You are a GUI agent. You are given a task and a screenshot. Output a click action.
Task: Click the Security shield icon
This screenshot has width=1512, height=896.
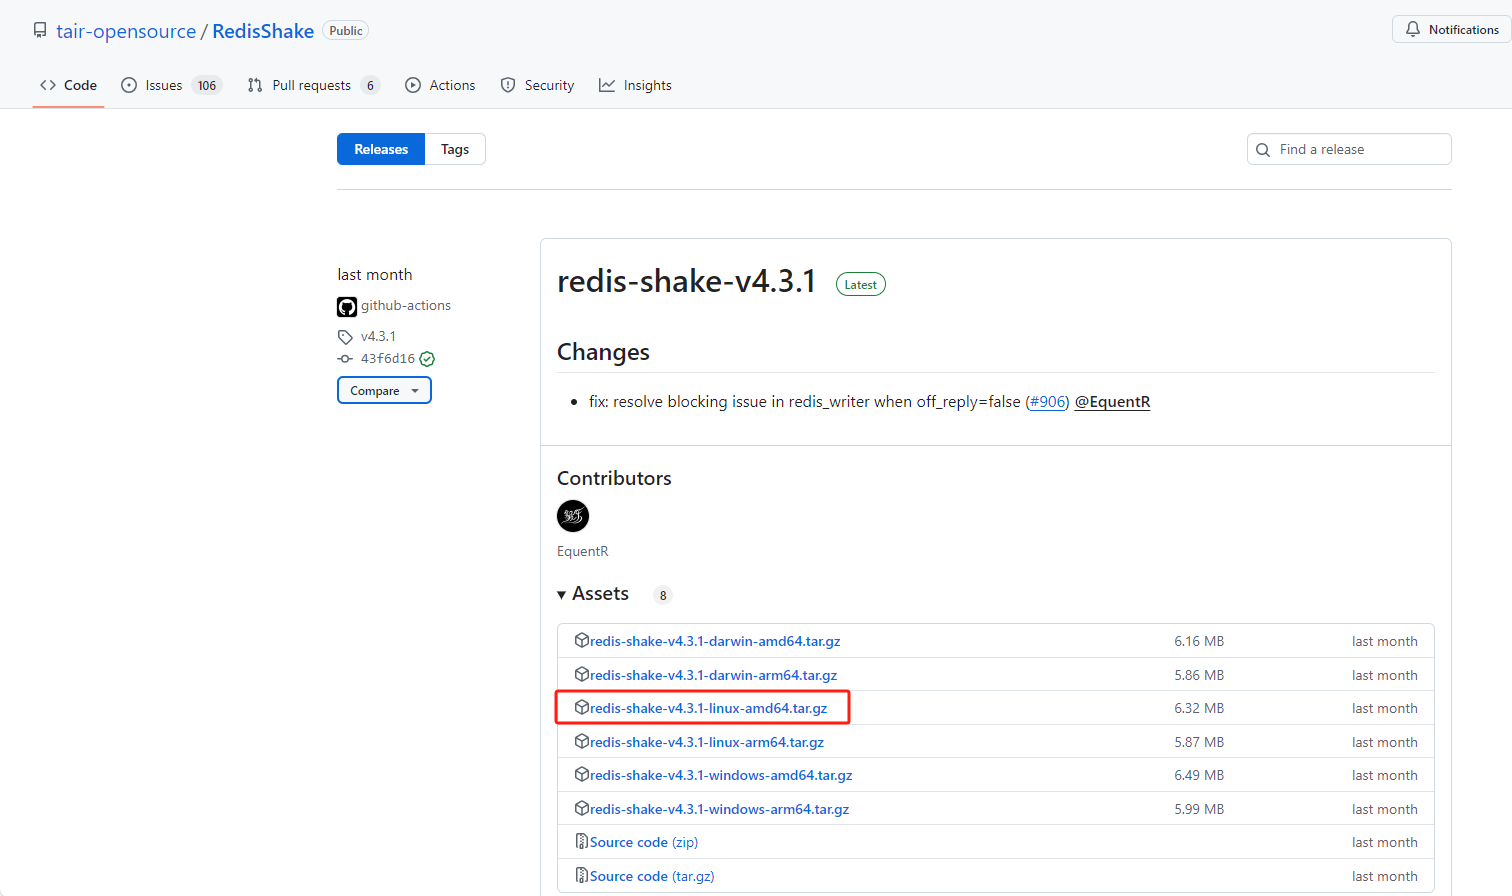click(x=508, y=85)
